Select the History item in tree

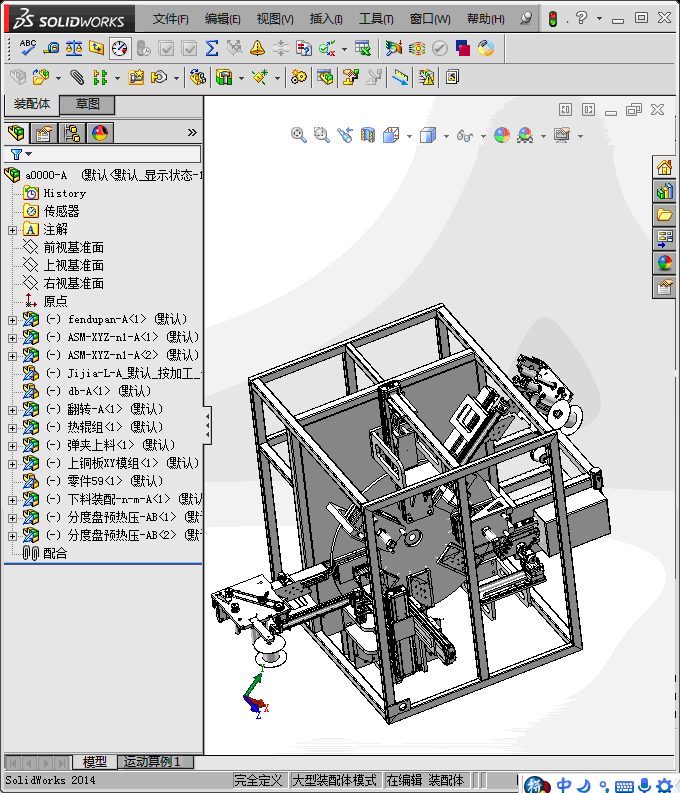64,193
